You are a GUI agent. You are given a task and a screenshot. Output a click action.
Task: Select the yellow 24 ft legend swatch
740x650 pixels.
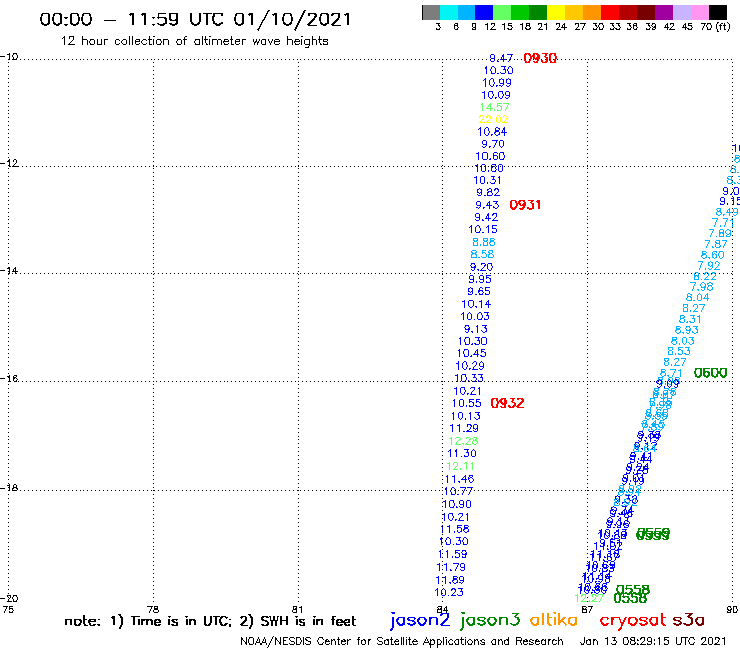click(x=556, y=12)
